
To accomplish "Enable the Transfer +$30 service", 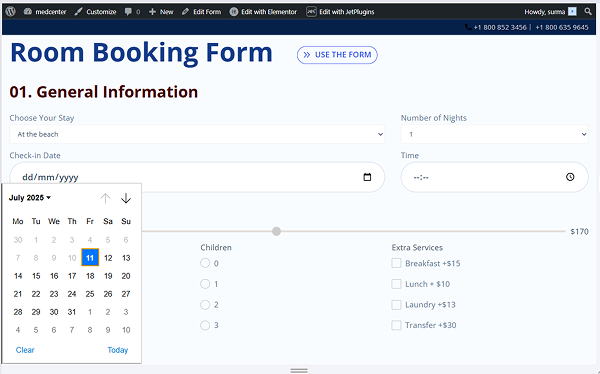I will point(396,325).
